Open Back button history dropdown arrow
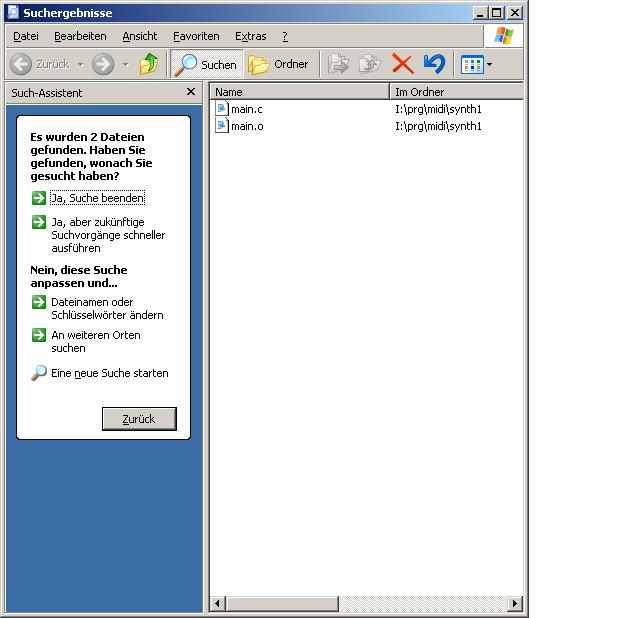Viewport: 640px width, 618px height. tap(80, 64)
